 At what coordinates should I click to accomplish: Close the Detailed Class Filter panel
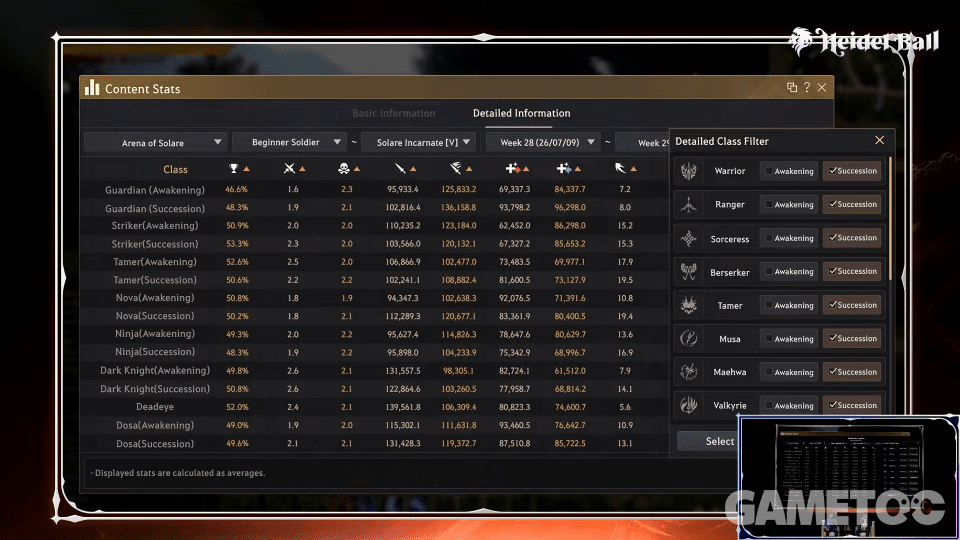880,140
